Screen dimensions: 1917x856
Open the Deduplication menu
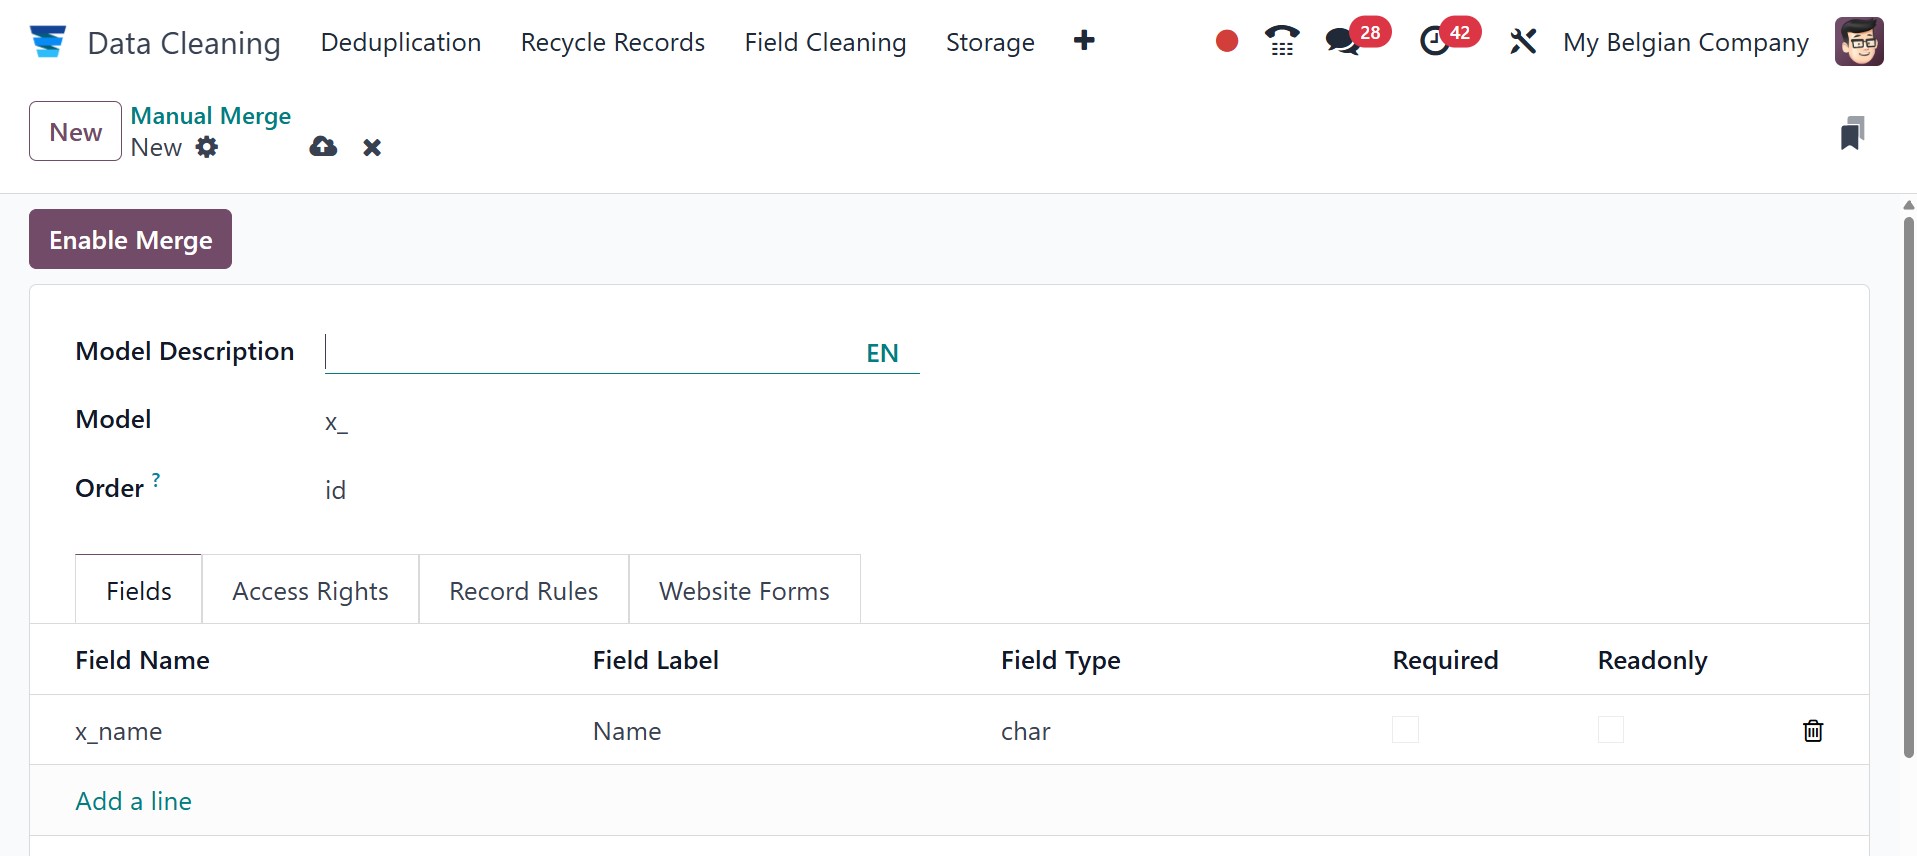point(401,42)
